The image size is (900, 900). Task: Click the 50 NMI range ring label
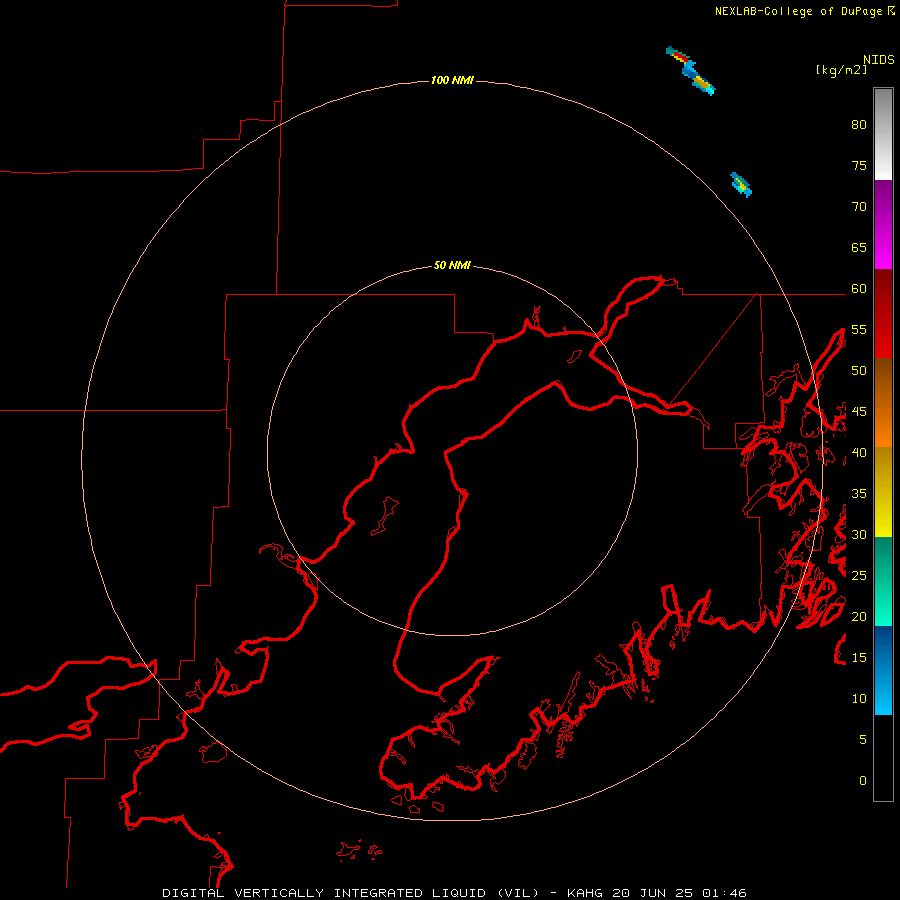452,265
